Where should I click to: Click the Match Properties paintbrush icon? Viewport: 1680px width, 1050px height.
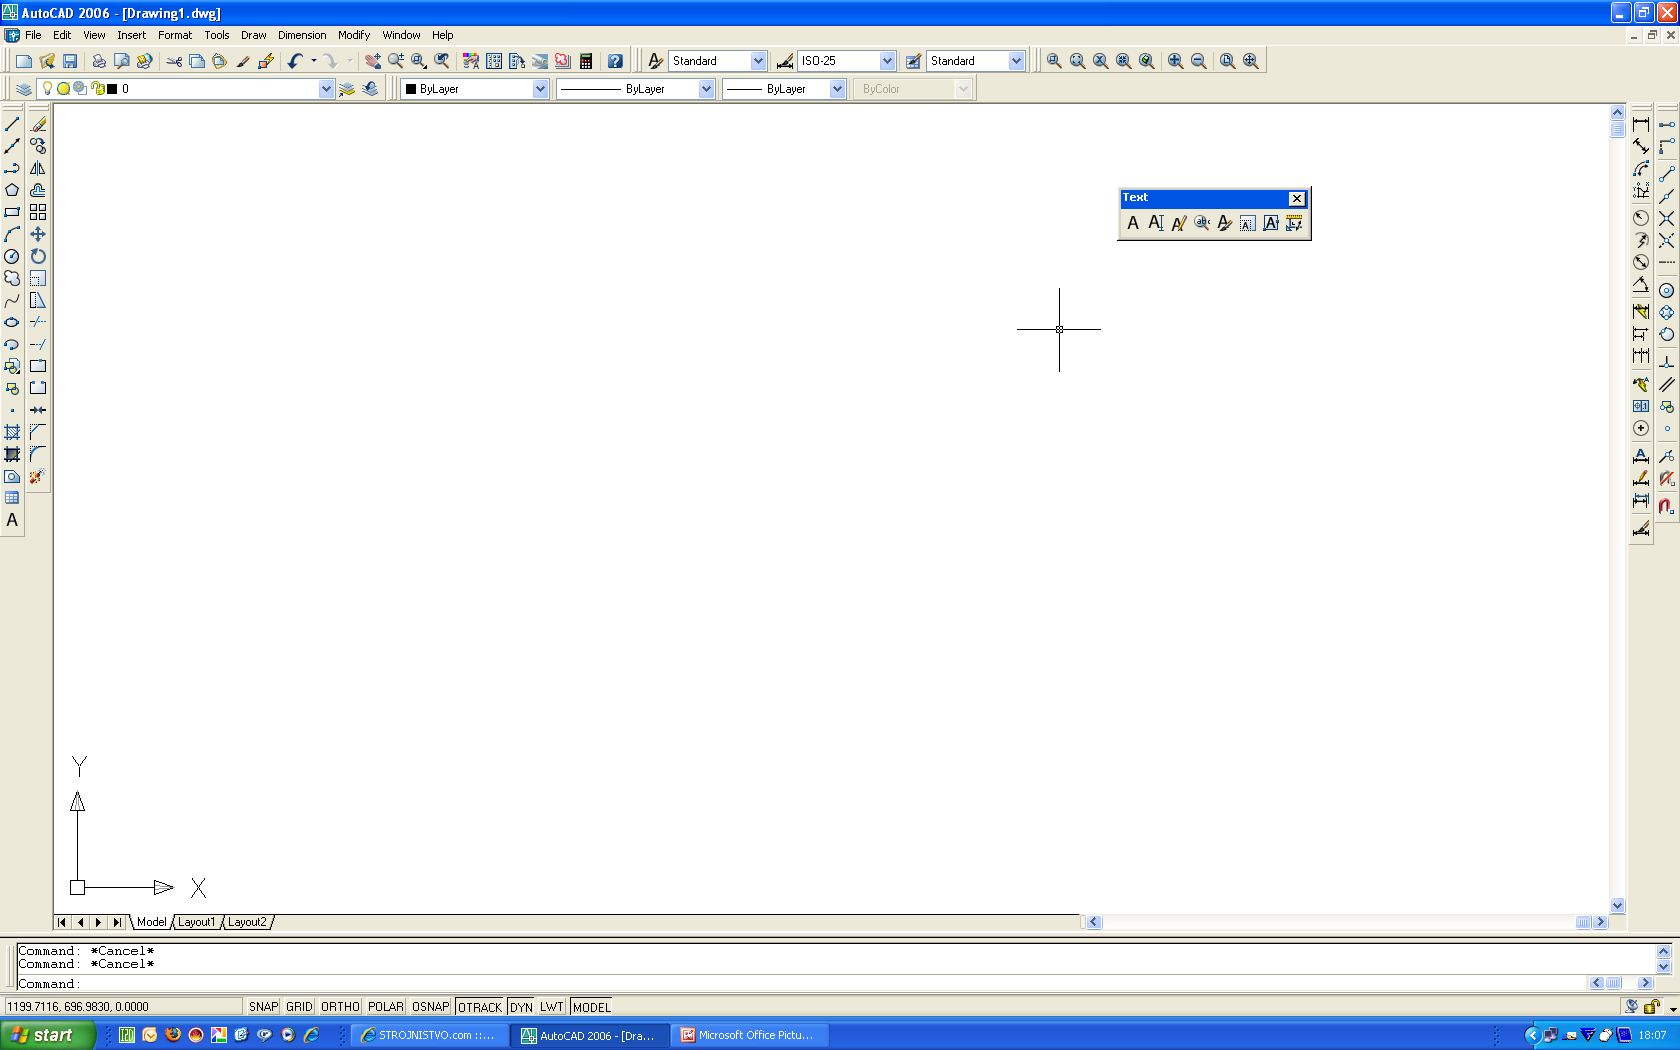coord(243,61)
